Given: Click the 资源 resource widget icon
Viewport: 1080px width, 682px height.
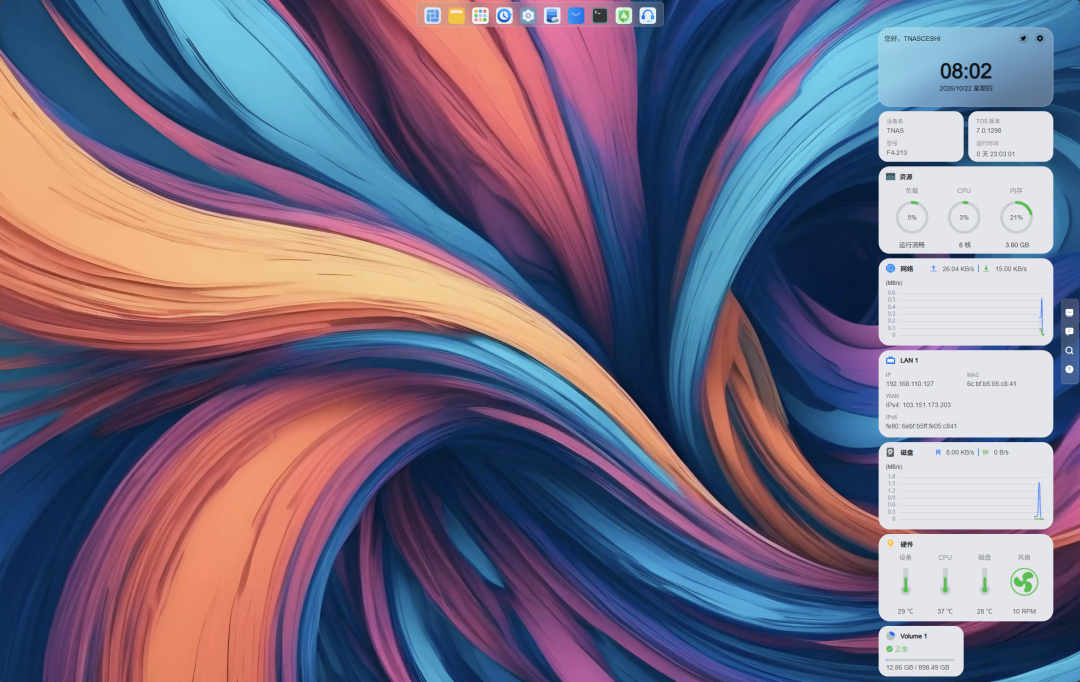Looking at the screenshot, I should (x=891, y=176).
